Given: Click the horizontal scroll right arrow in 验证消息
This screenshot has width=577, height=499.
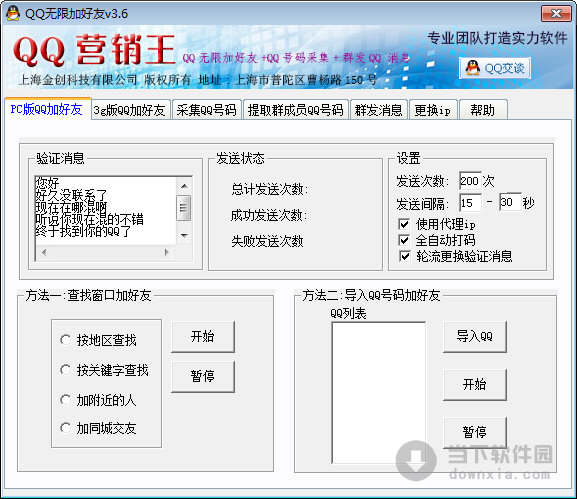Looking at the screenshot, I should point(167,252).
